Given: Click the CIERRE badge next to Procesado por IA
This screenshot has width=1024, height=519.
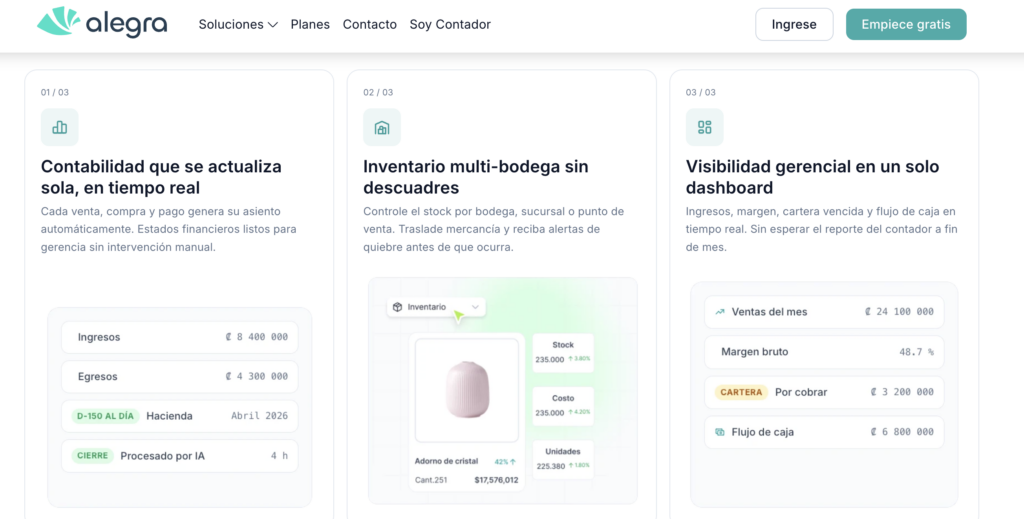Looking at the screenshot, I should click(x=93, y=456).
